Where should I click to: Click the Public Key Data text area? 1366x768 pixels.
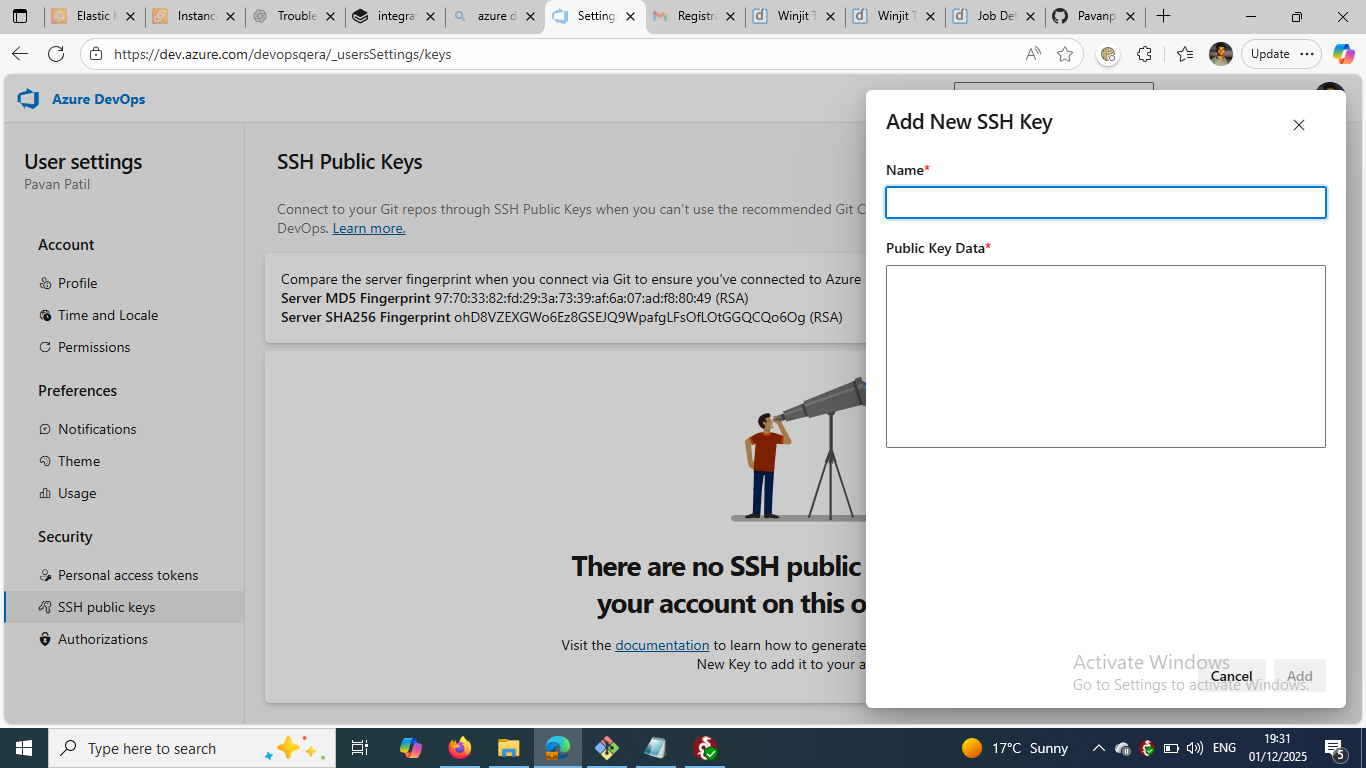[x=1105, y=356]
